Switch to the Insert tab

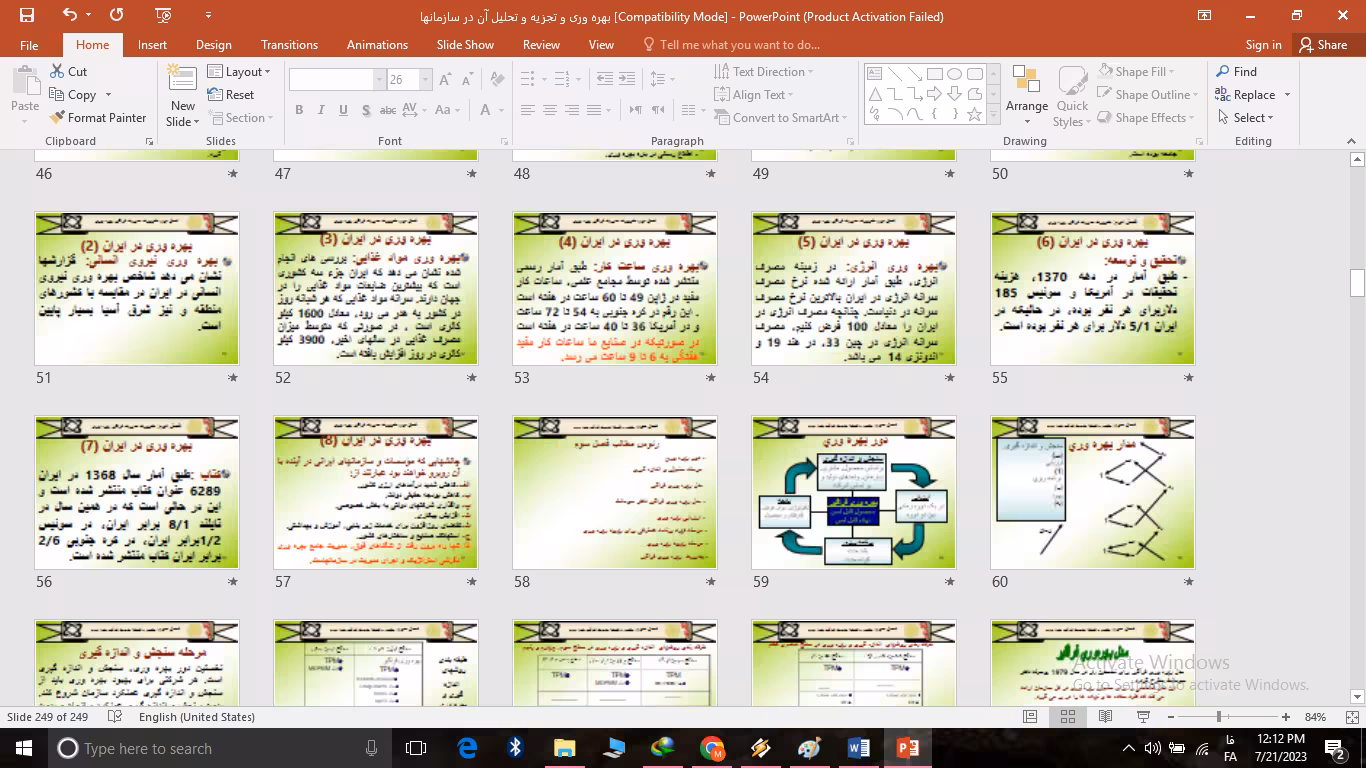152,45
